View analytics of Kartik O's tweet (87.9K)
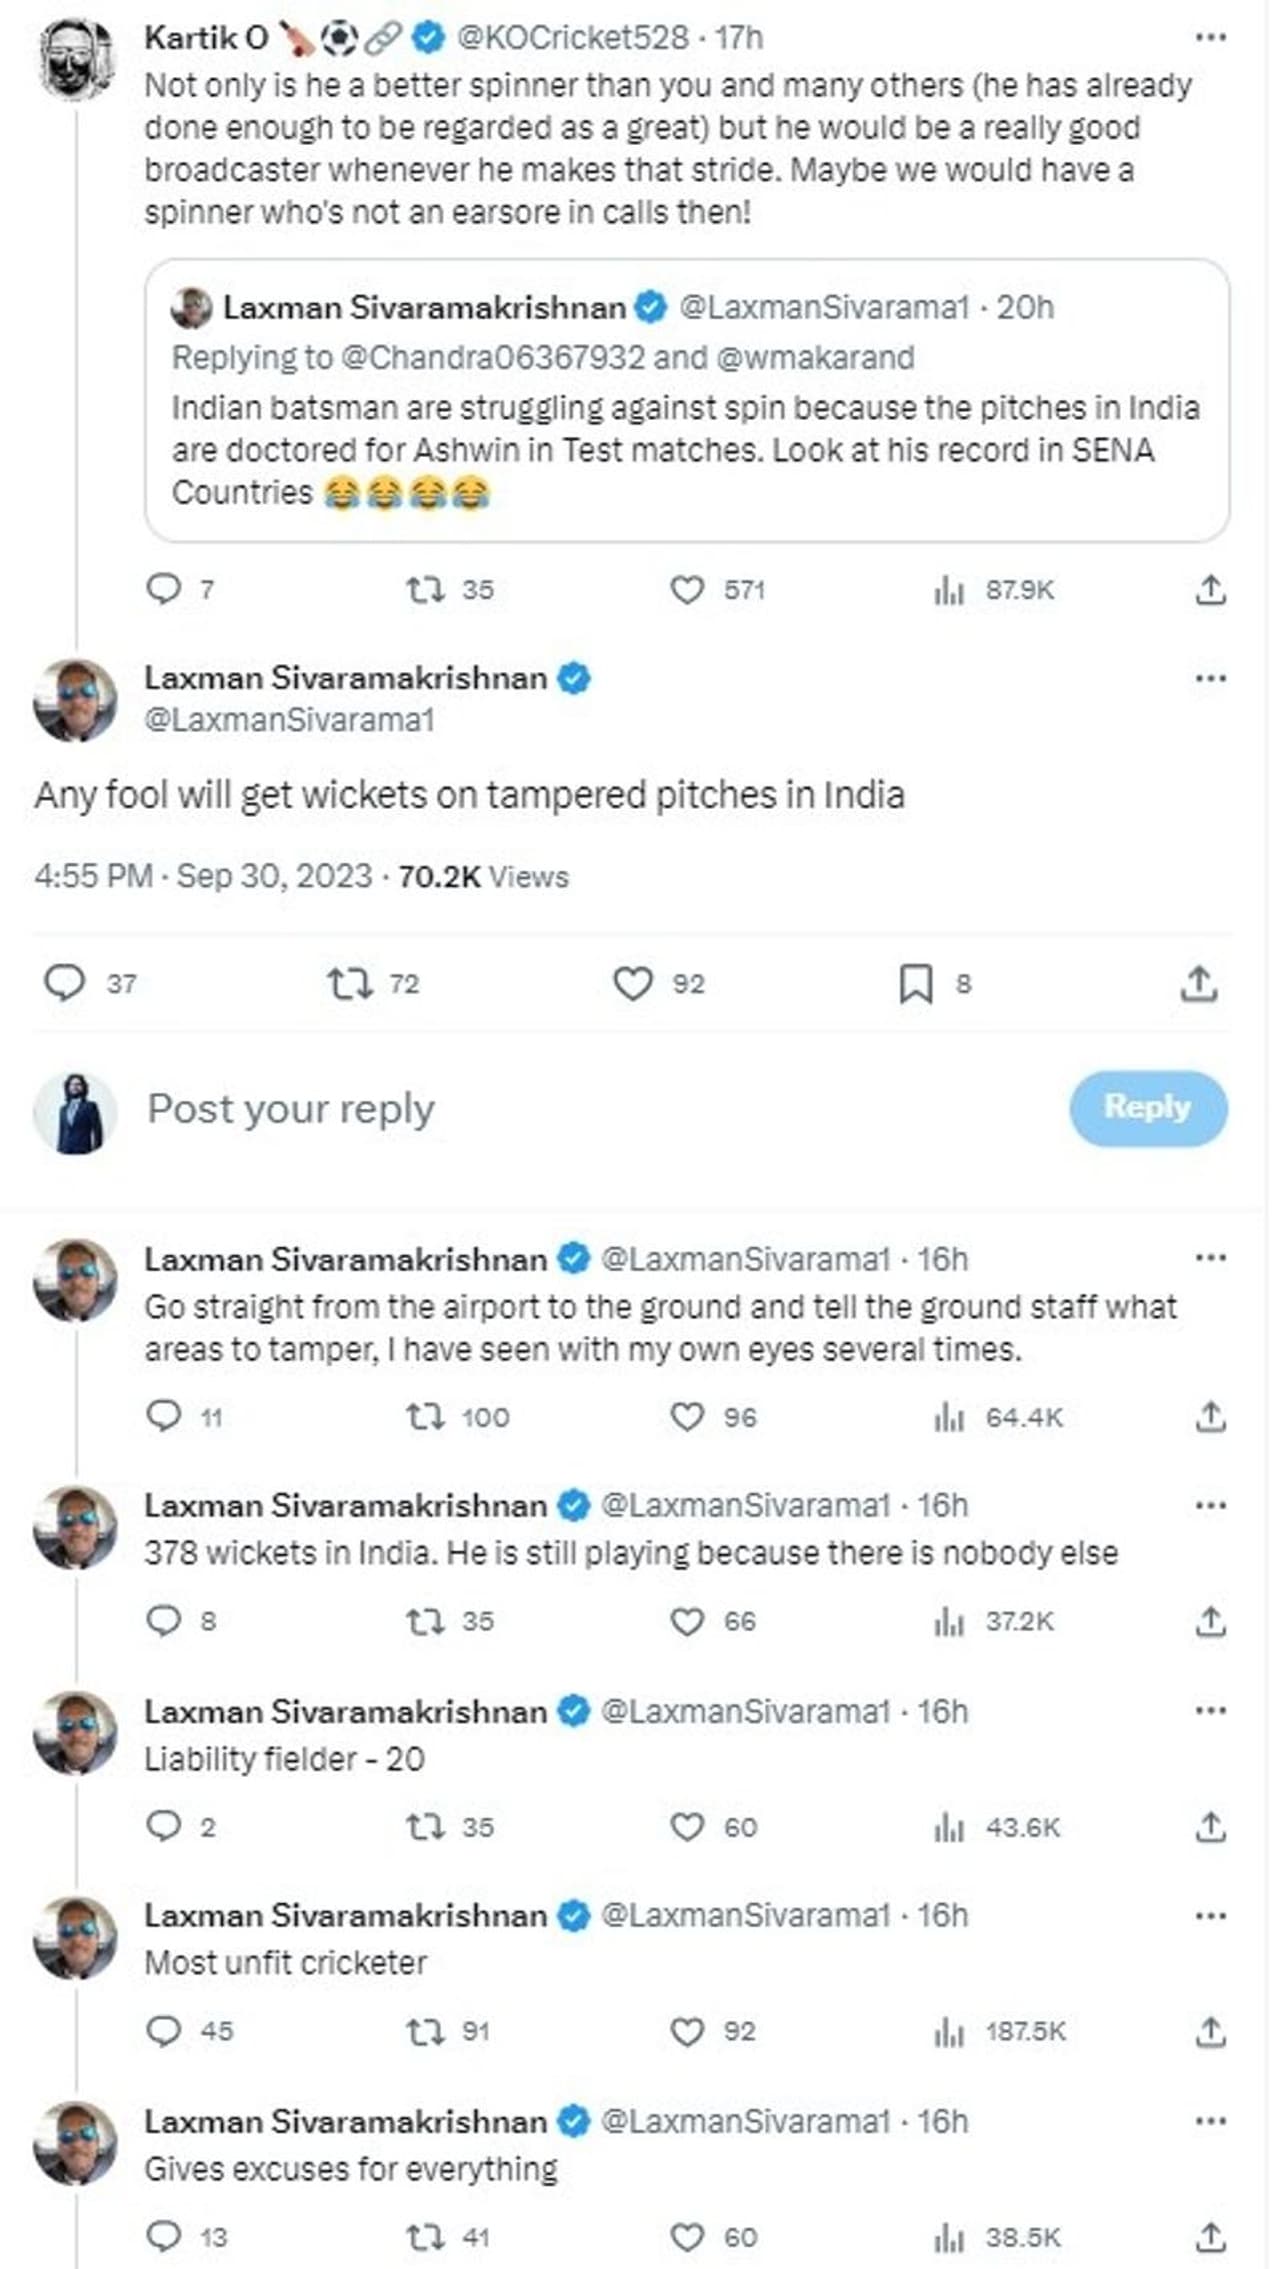This screenshot has height=2269, width=1280. coord(948,590)
